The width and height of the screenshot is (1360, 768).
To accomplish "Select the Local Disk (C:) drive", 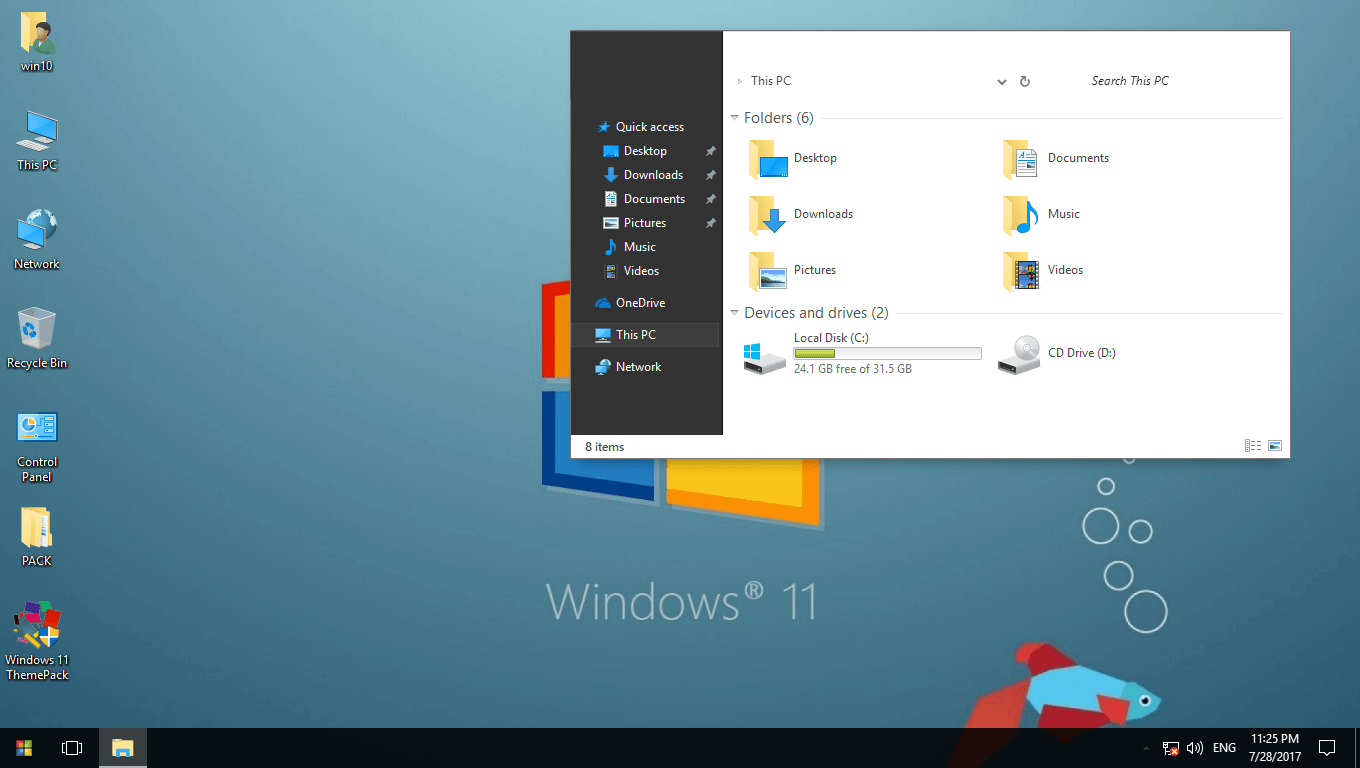I will 863,354.
